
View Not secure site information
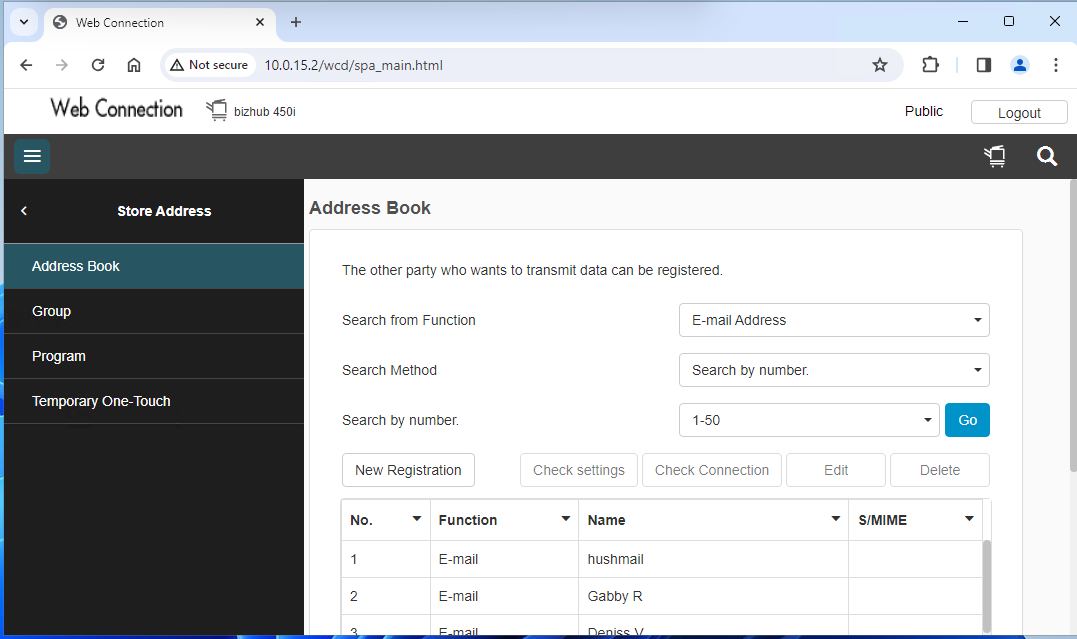[209, 65]
